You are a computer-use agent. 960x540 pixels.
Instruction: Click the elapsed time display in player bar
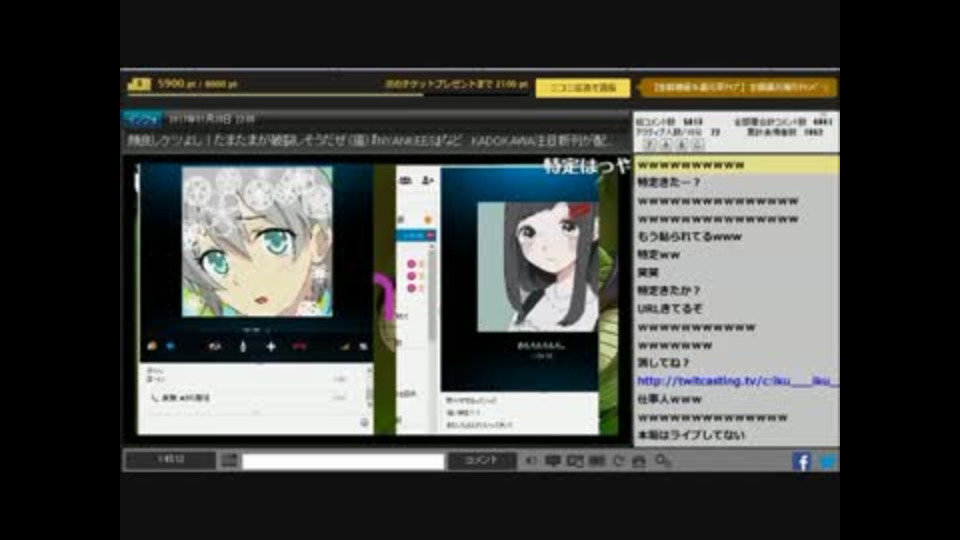point(171,459)
